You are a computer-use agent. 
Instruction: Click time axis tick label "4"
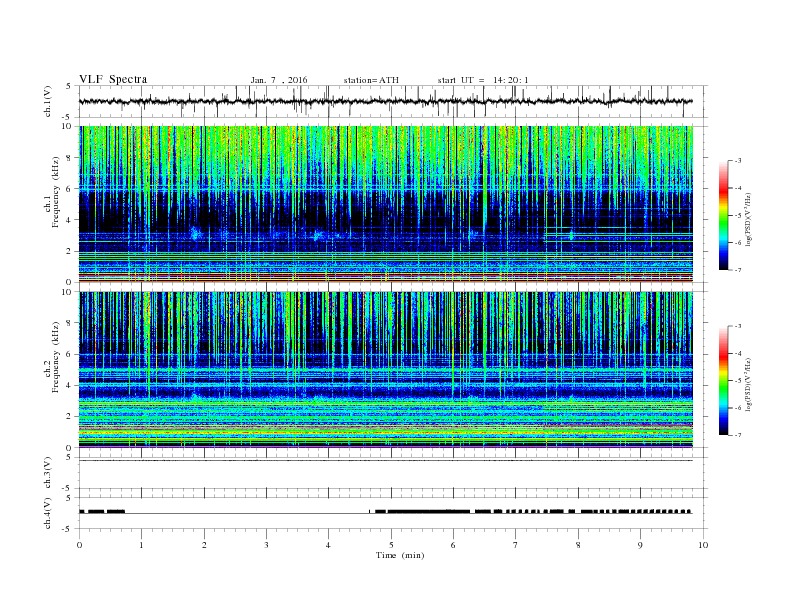[329, 545]
